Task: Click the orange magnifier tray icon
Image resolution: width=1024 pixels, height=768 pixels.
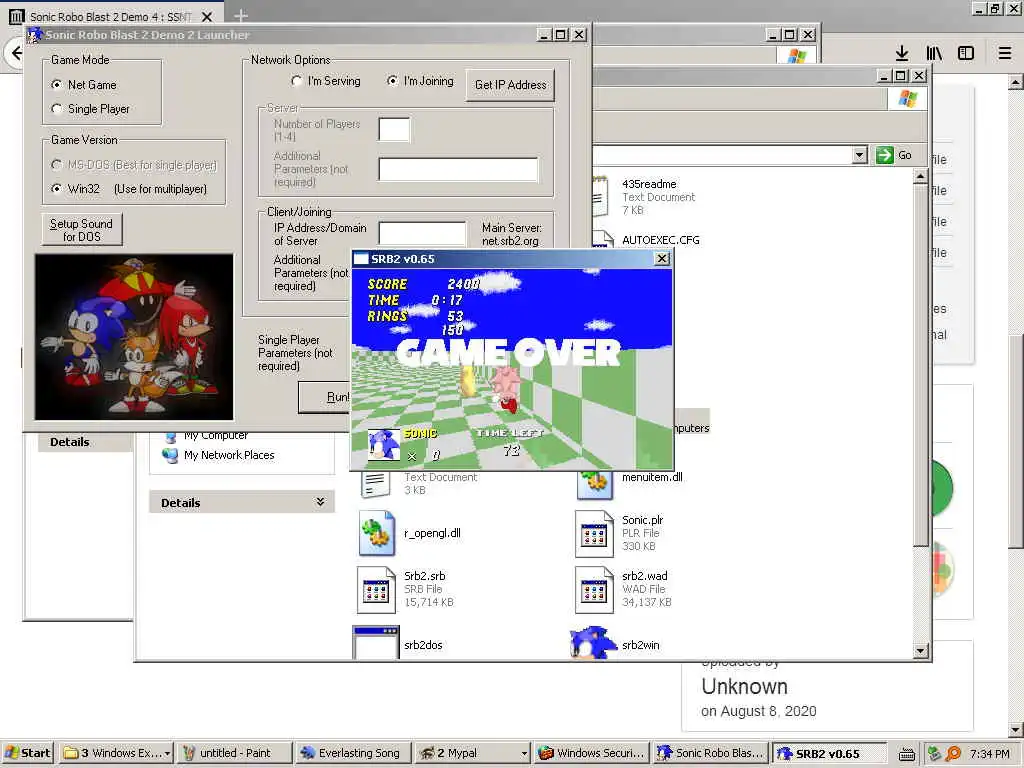Action: (x=954, y=754)
